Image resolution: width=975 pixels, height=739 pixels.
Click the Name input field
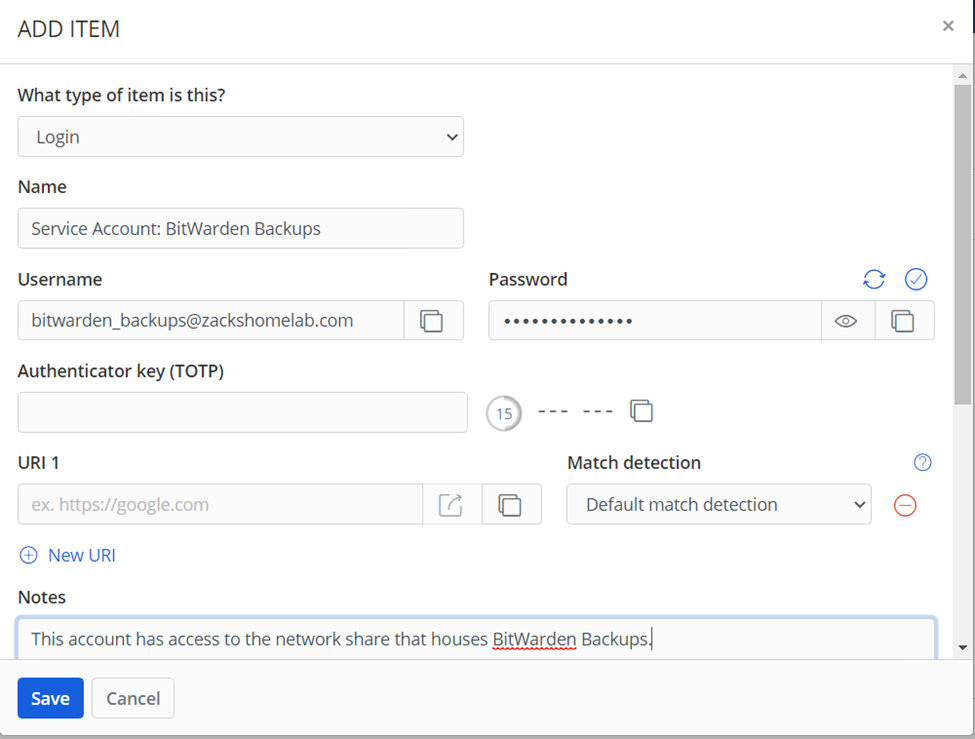click(x=240, y=228)
